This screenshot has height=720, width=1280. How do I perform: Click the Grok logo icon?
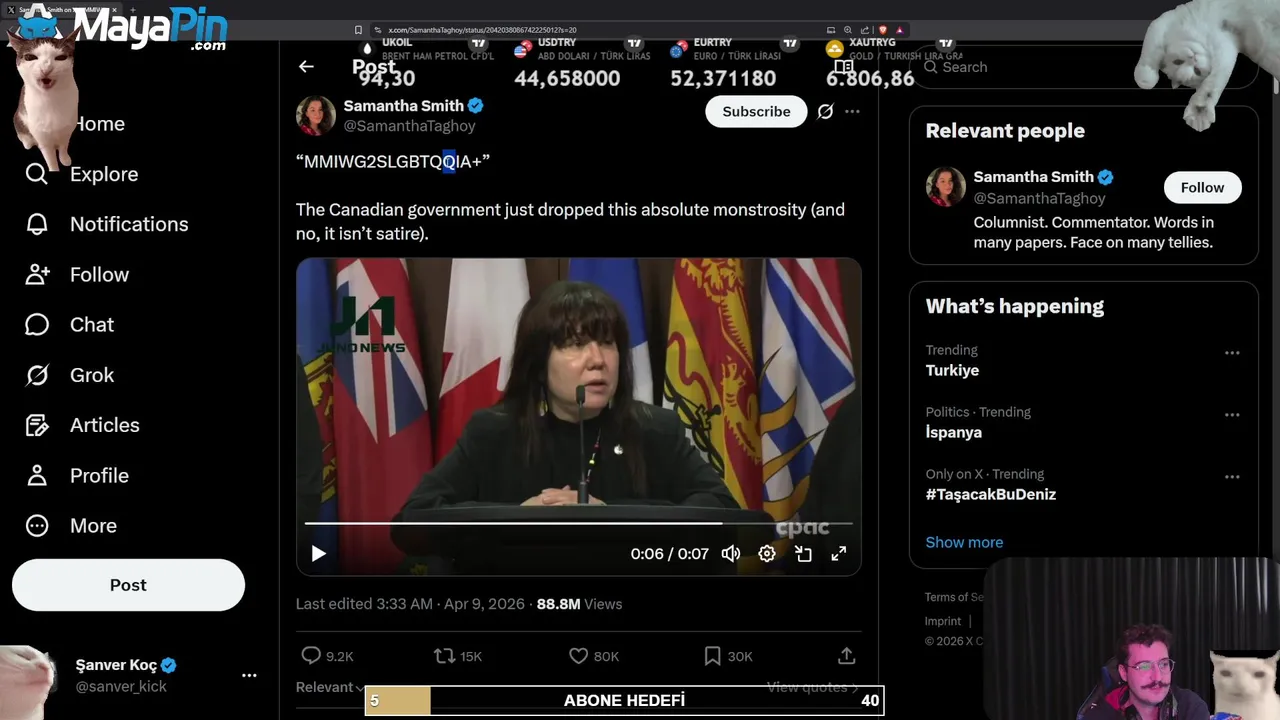37,375
